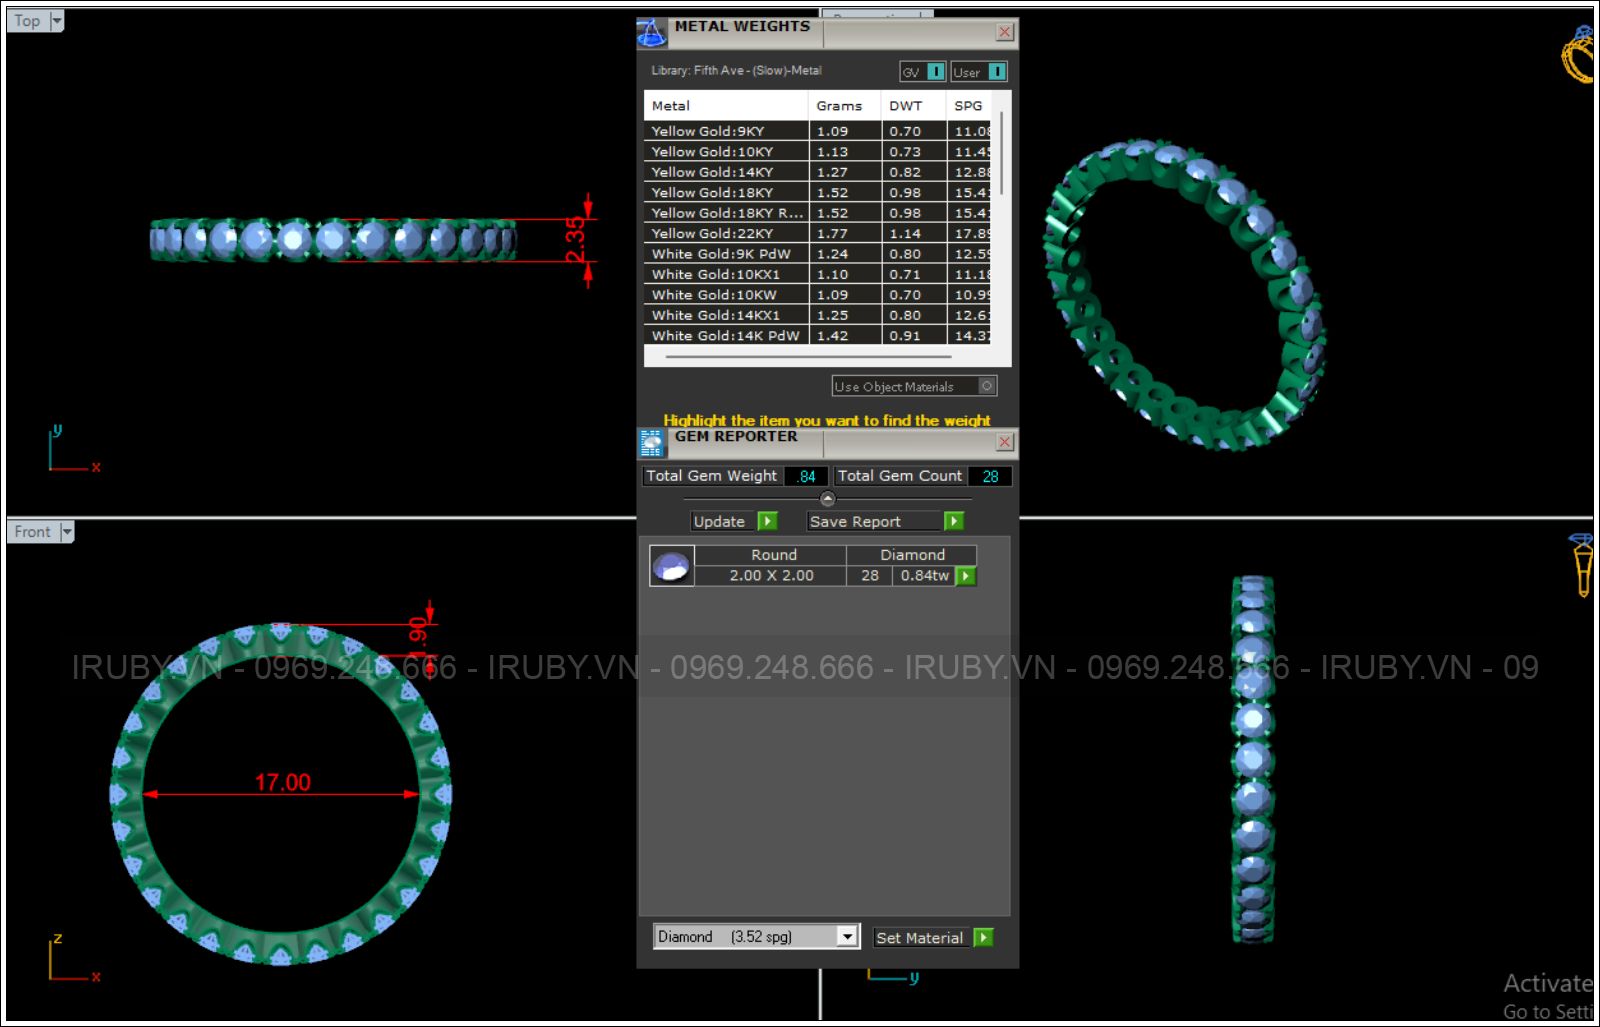Sort by the Grams column header
The height and width of the screenshot is (1027, 1600).
click(x=838, y=106)
